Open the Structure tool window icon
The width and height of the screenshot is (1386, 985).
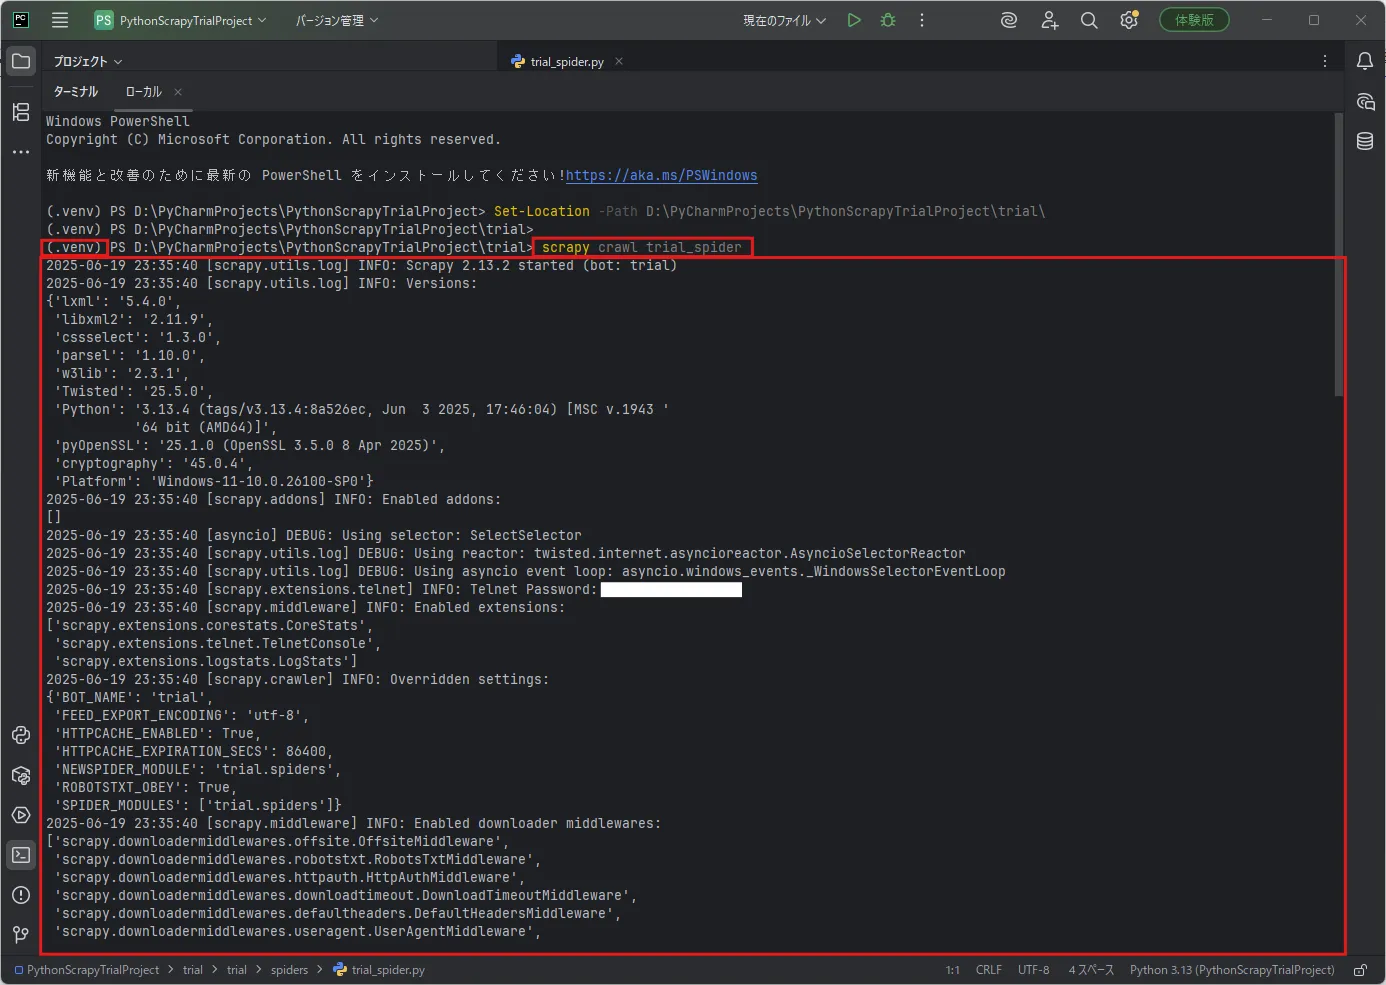[21, 112]
